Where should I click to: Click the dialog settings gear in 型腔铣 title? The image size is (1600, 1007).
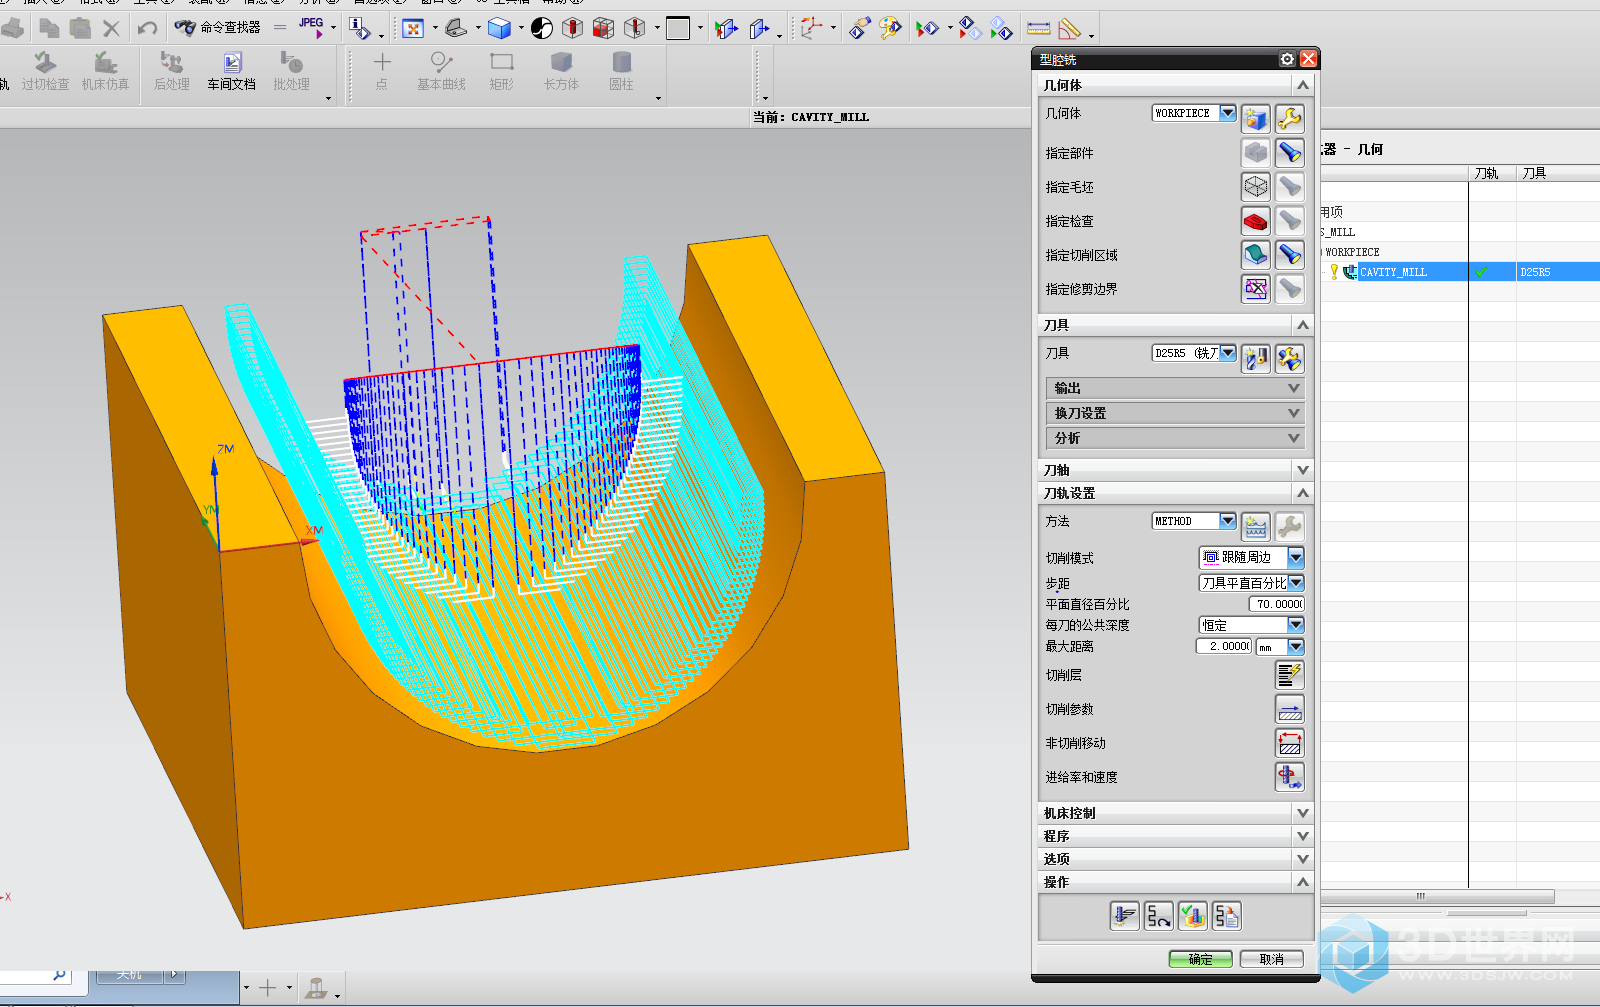tap(1287, 60)
